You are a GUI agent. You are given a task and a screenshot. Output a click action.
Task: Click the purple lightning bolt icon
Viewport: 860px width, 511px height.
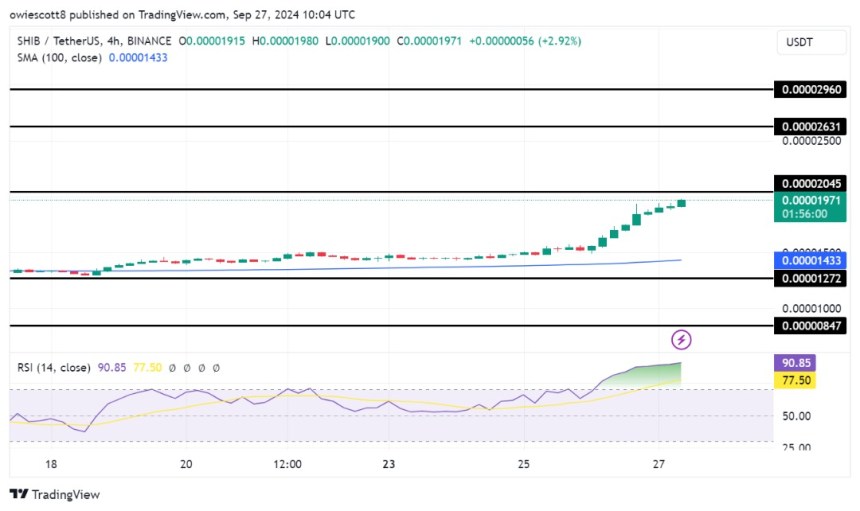(x=682, y=339)
